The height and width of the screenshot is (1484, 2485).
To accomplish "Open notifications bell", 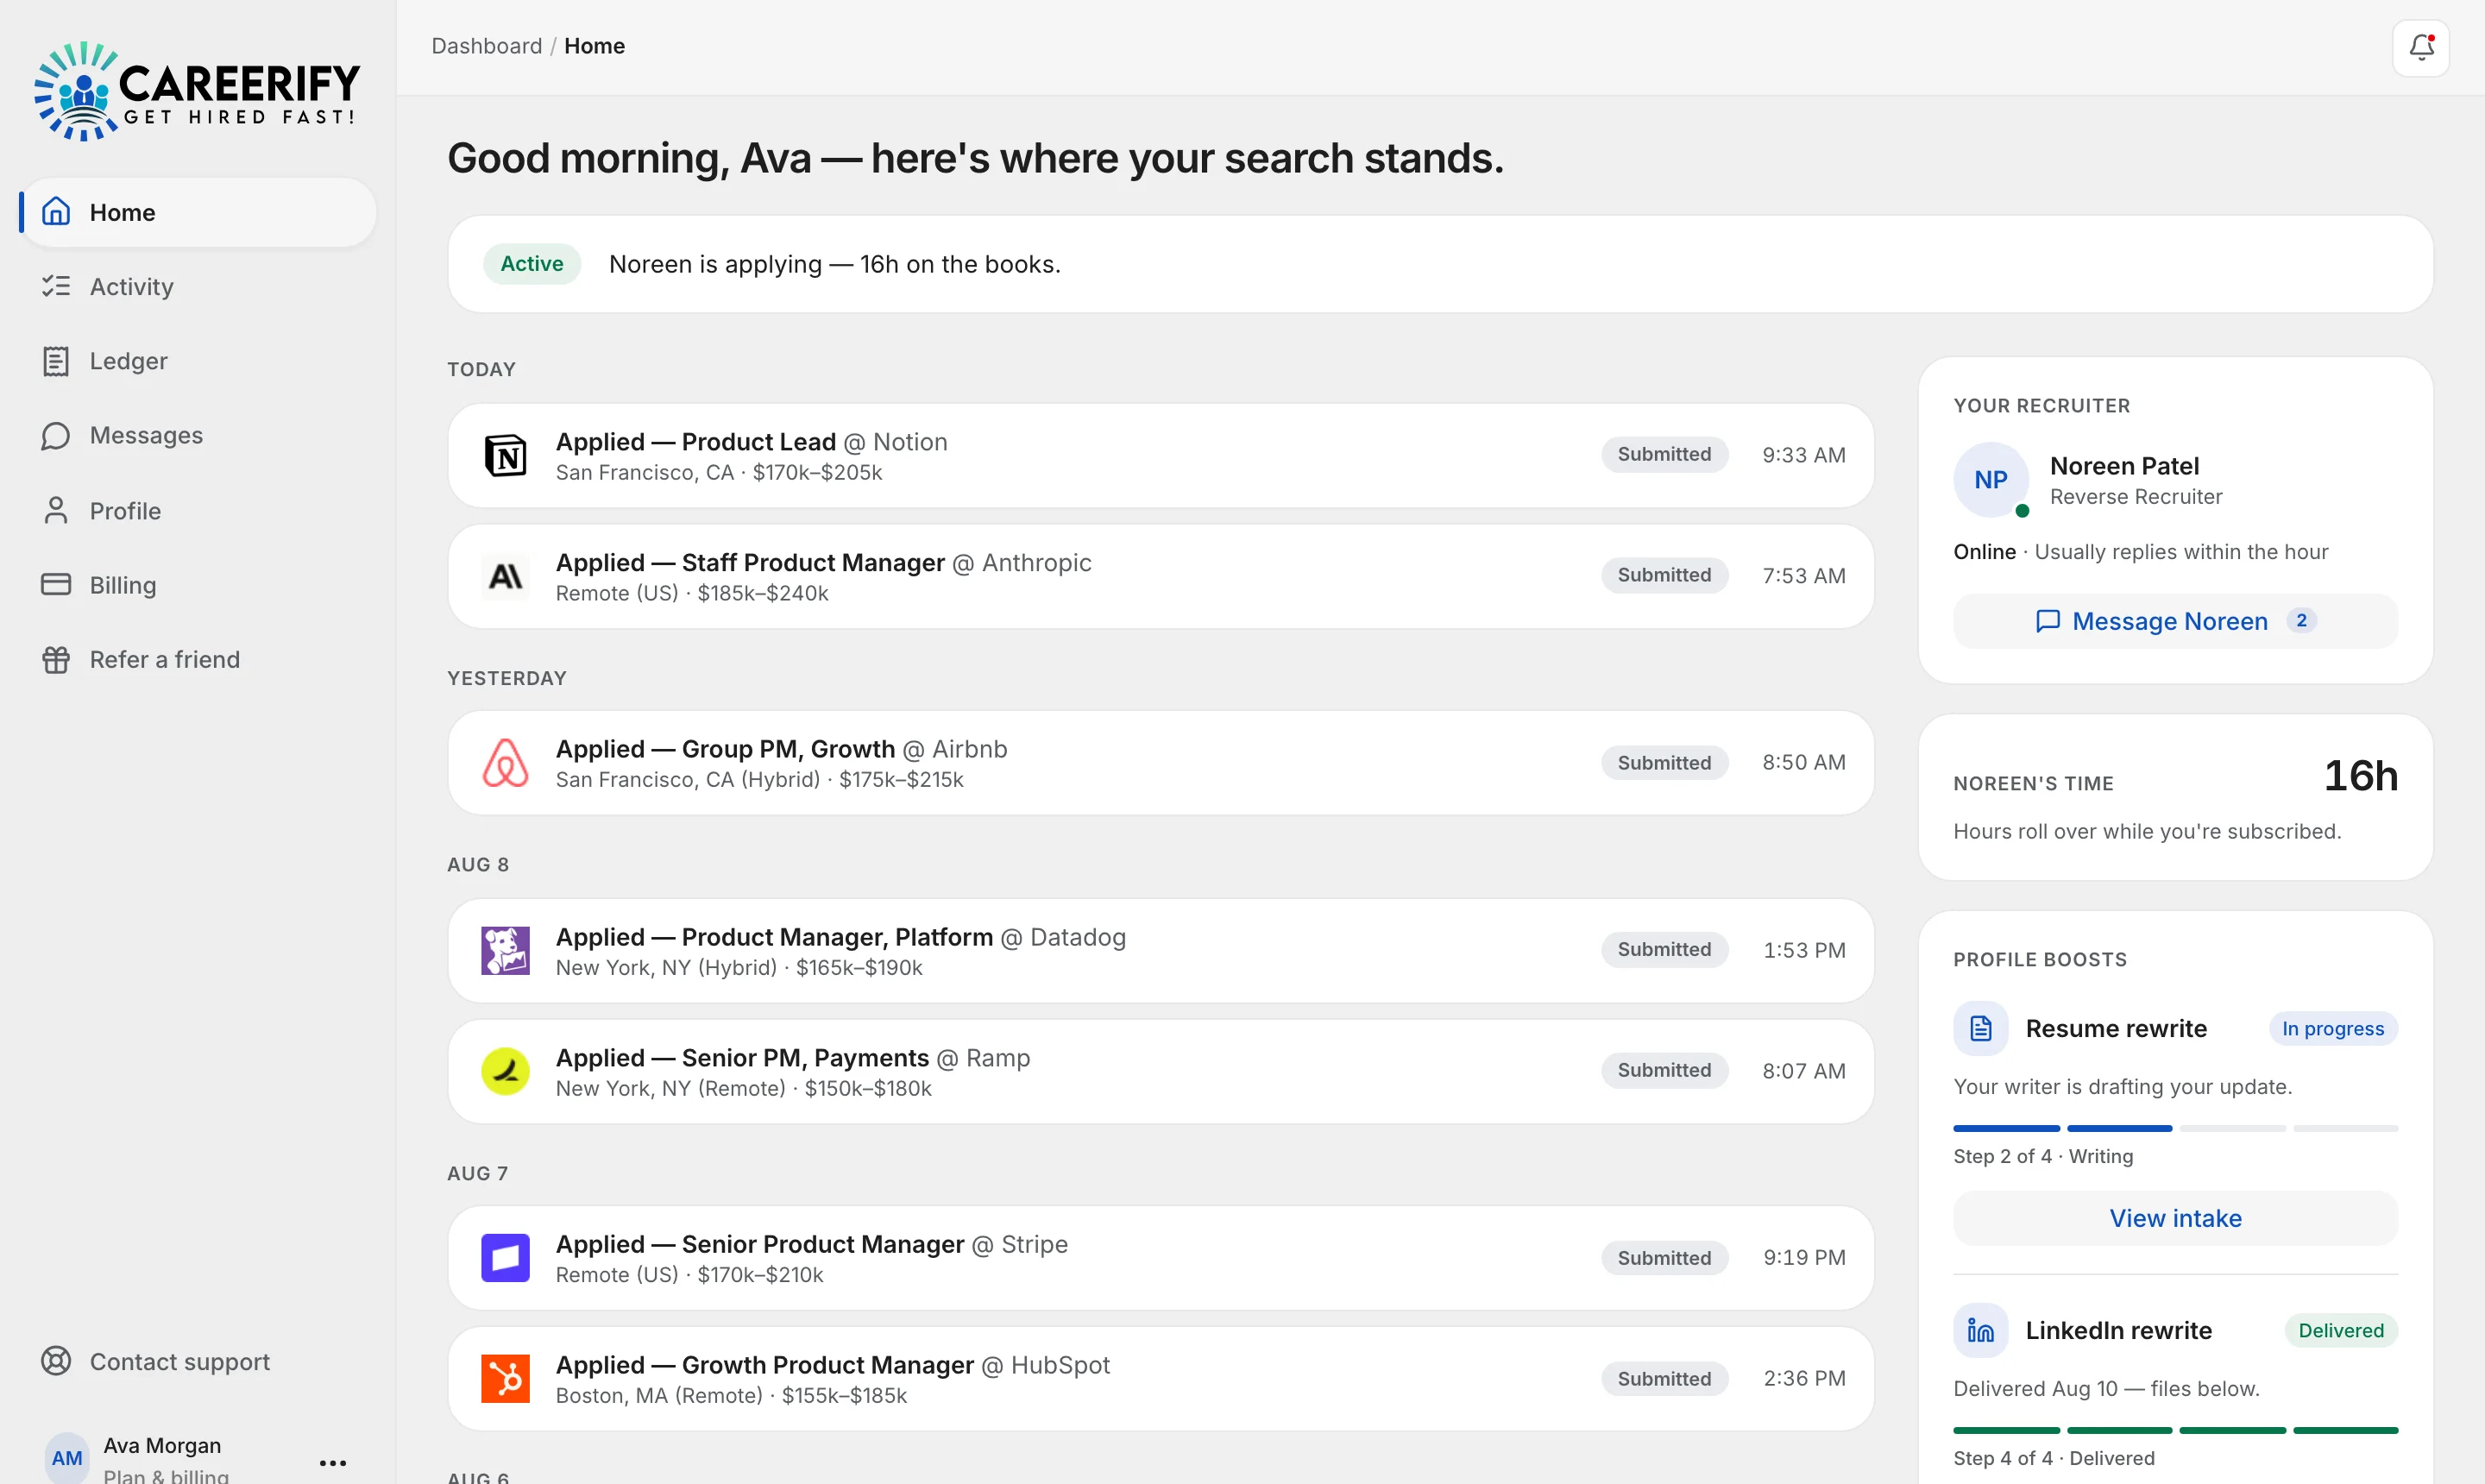I will [x=2420, y=47].
